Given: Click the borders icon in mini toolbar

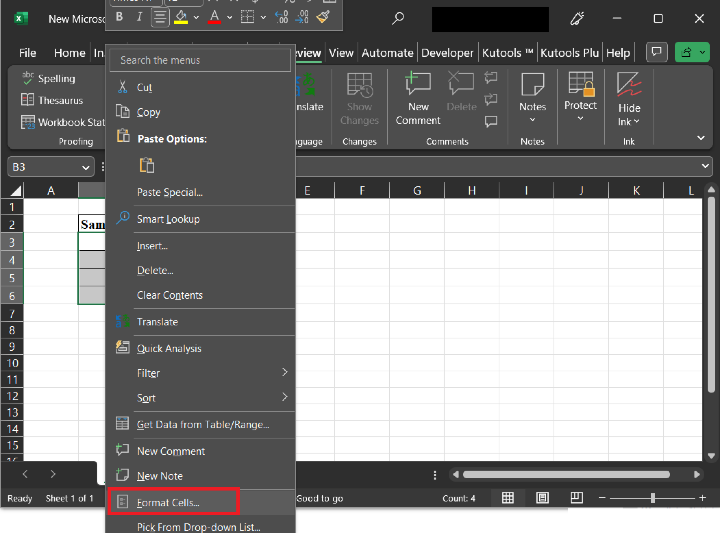Looking at the screenshot, I should click(248, 17).
